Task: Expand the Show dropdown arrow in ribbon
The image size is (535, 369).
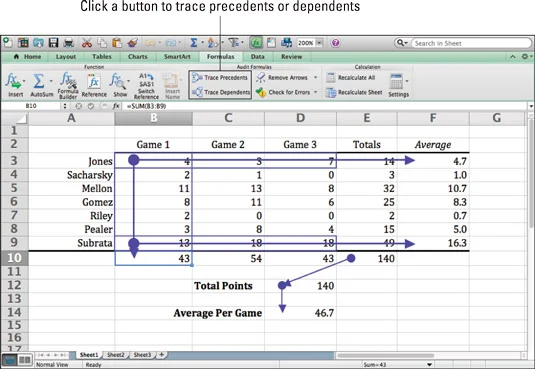Action: point(129,81)
